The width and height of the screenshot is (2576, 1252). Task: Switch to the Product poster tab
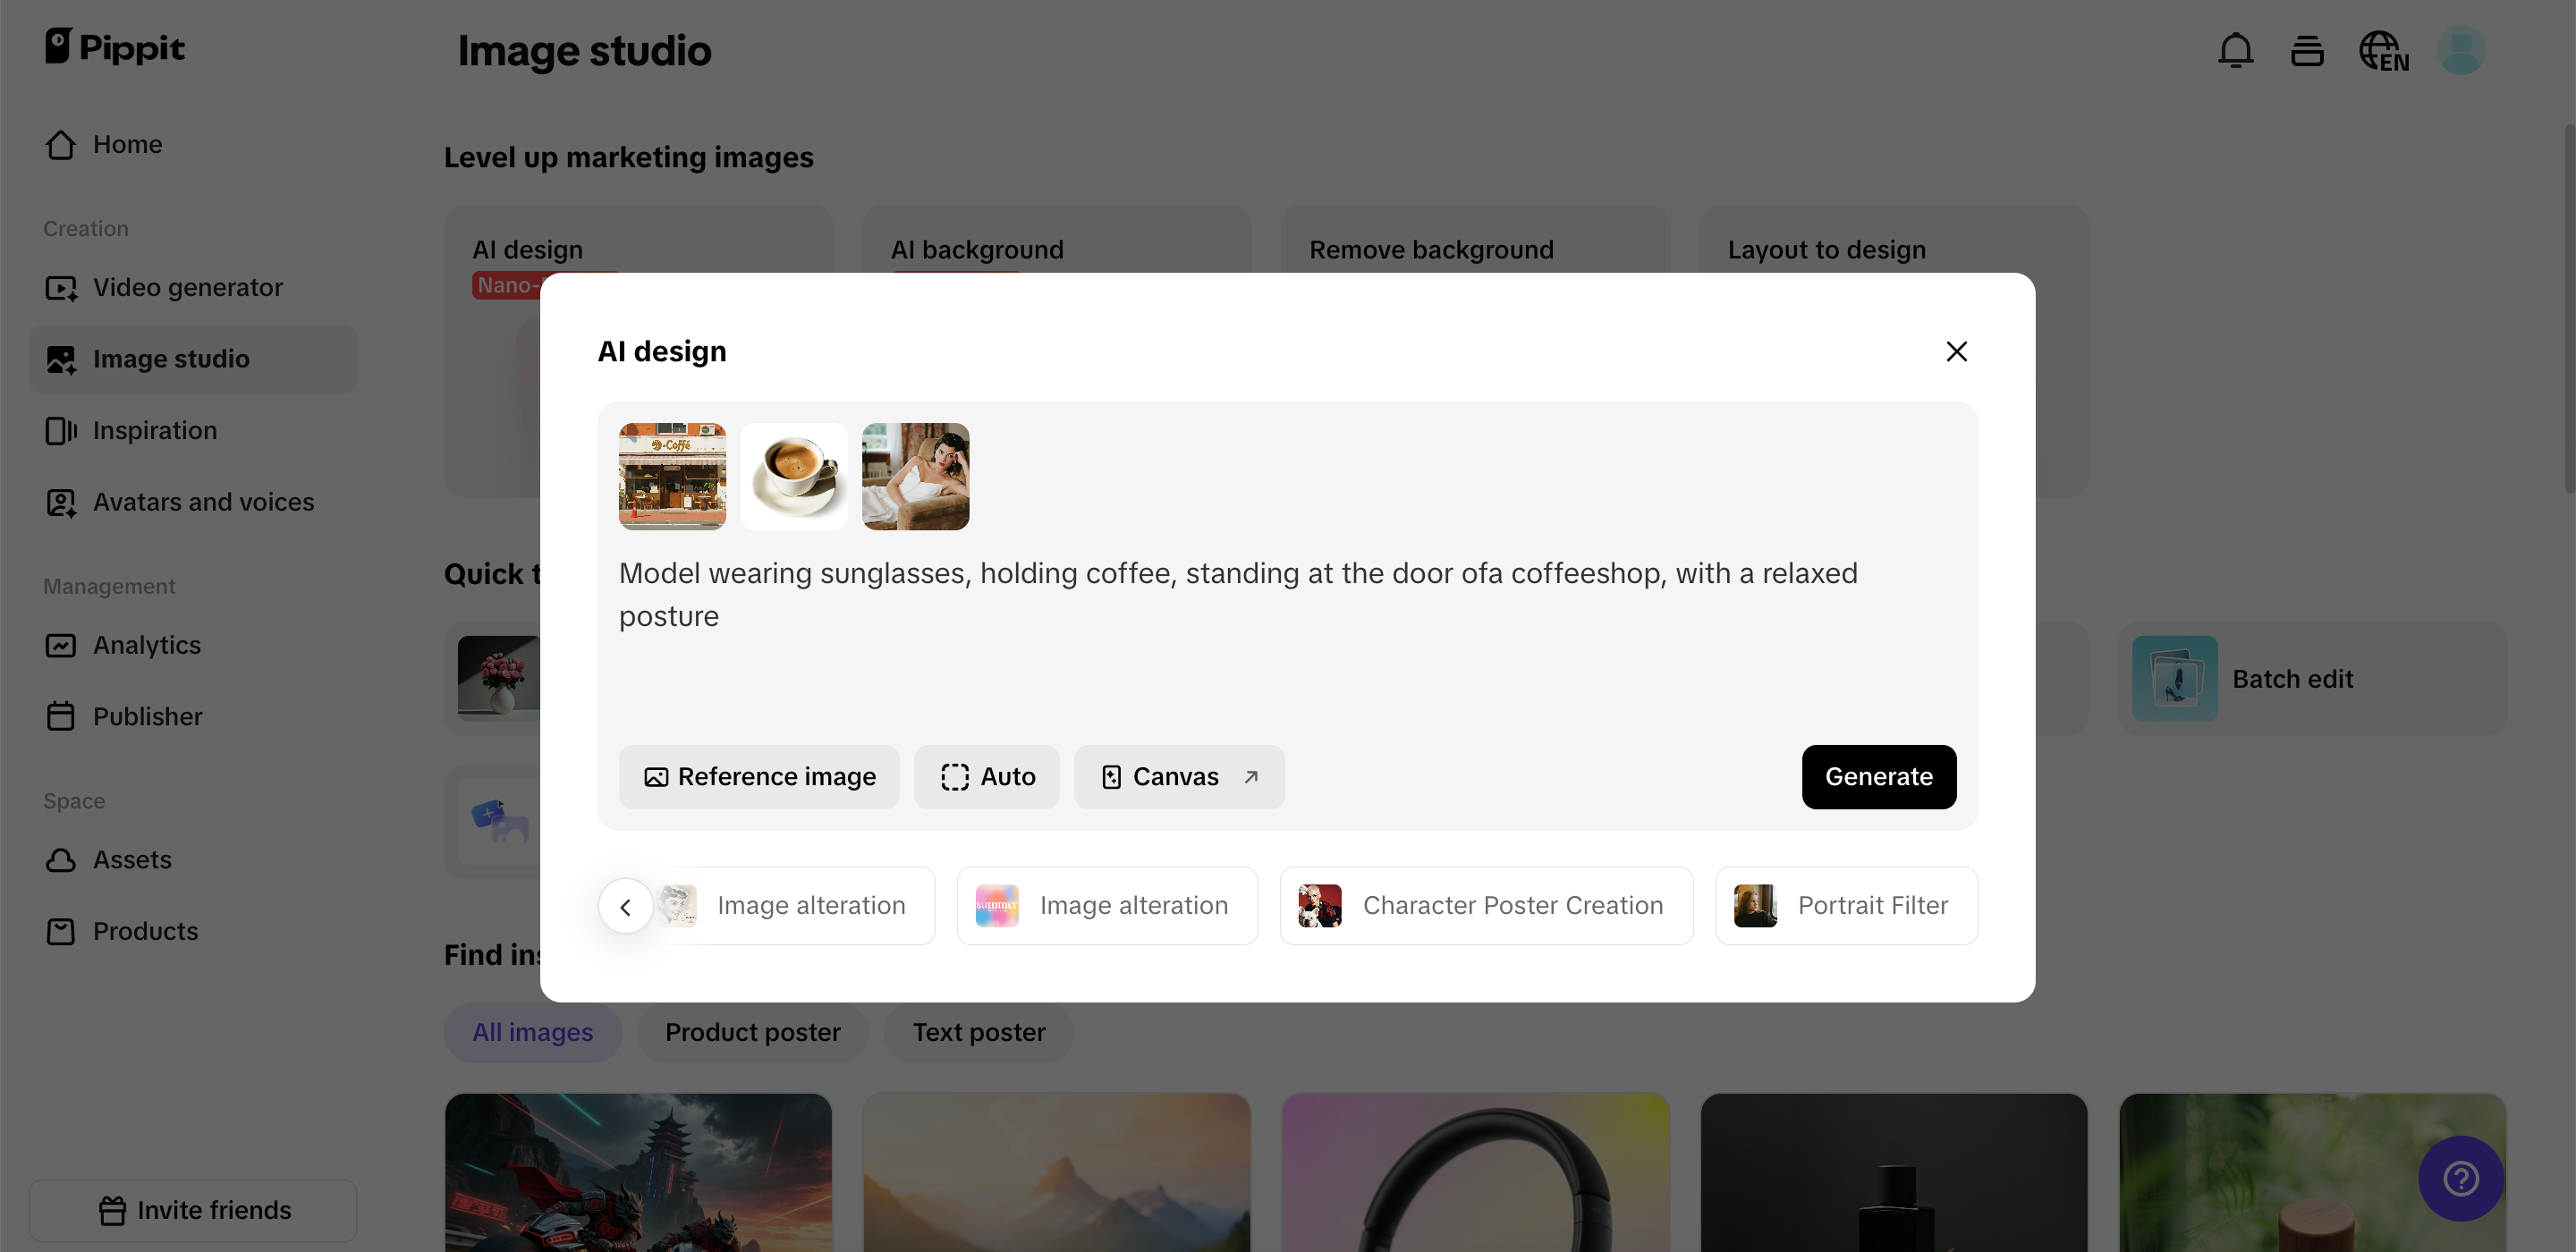(x=752, y=1032)
